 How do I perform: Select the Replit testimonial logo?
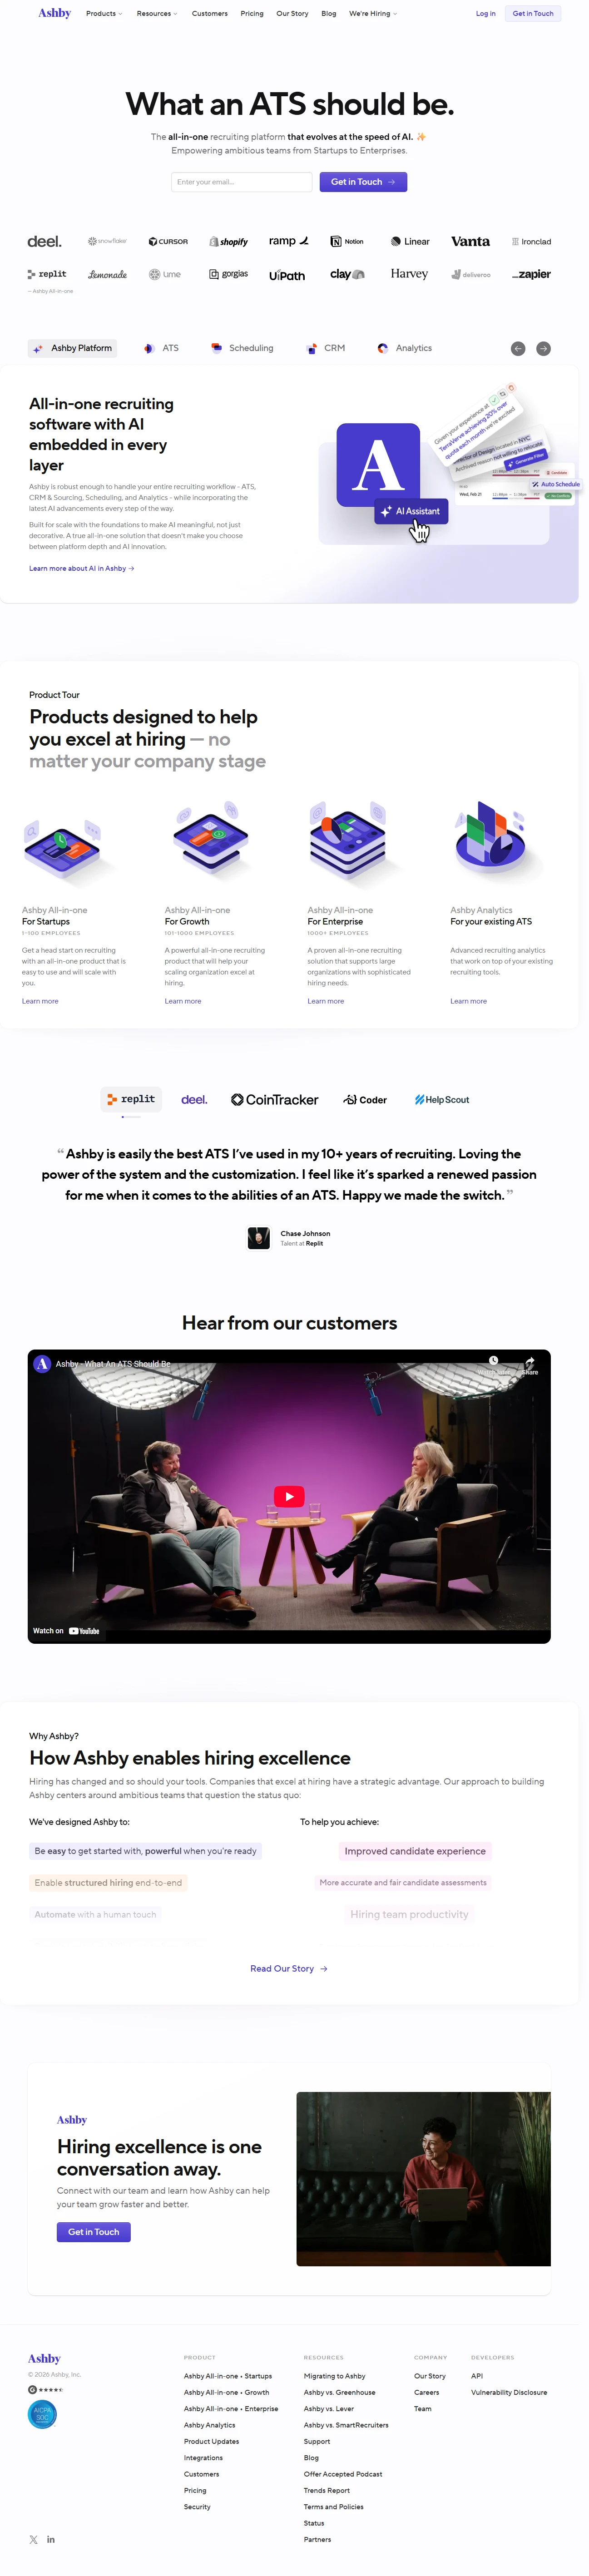[x=130, y=1099]
